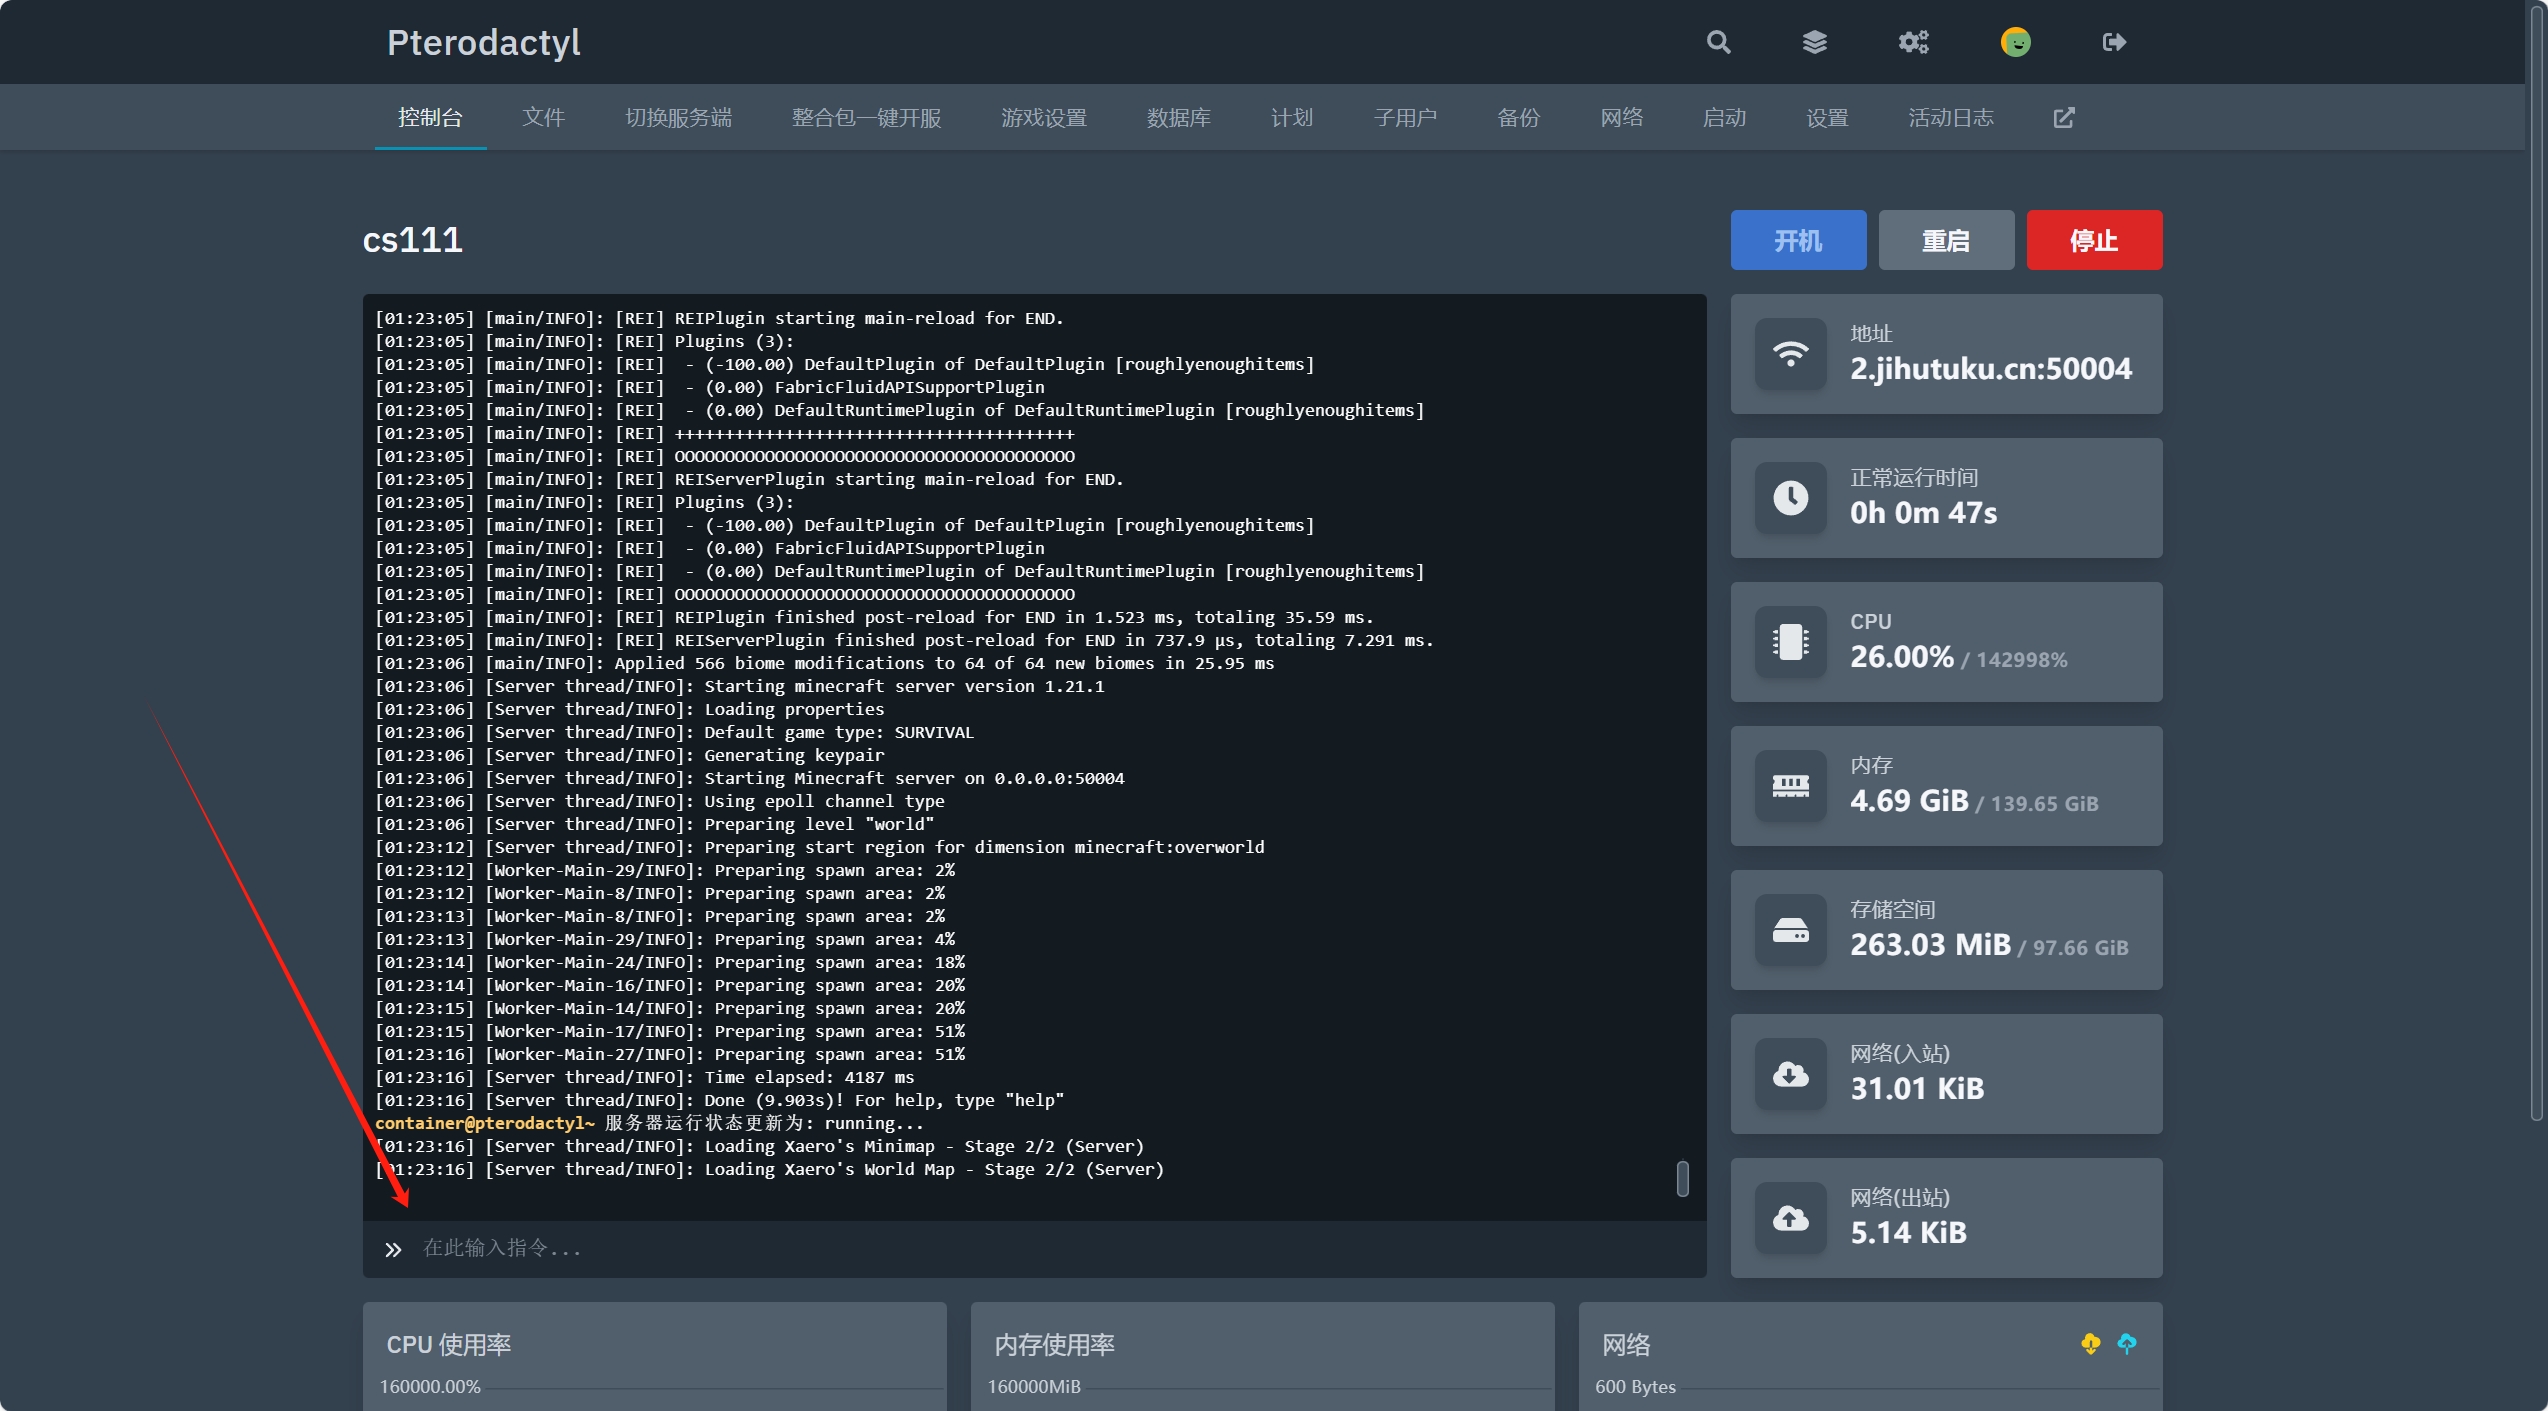The height and width of the screenshot is (1411, 2548).
Task: Open admin gears icon in header
Action: 1913,42
